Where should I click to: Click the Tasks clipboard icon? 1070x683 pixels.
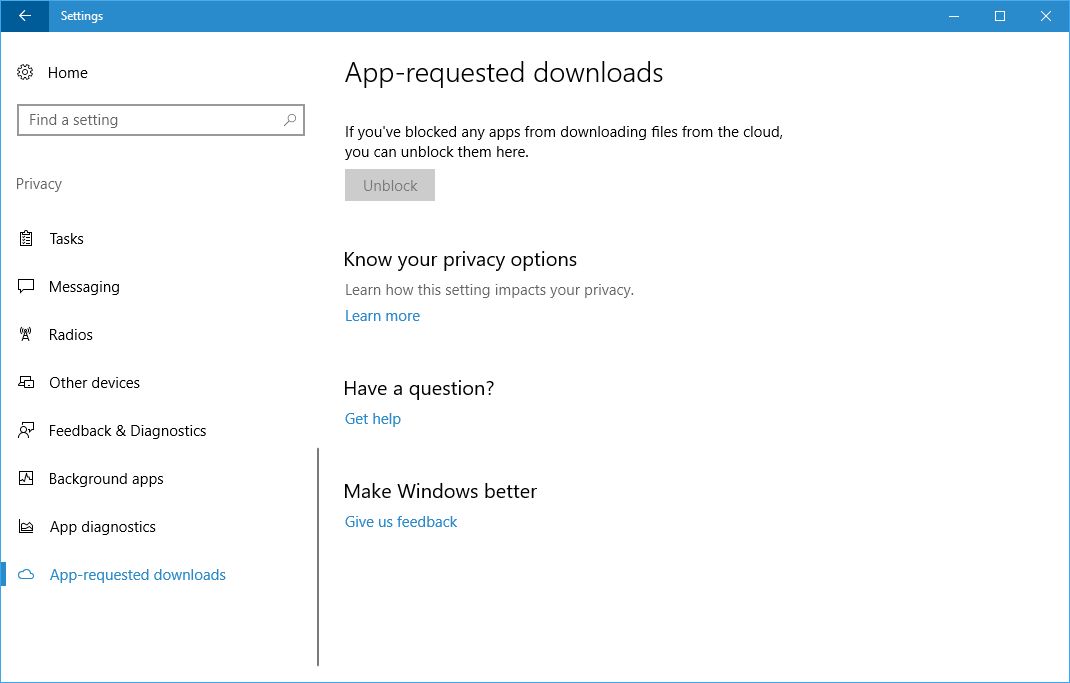[26, 239]
